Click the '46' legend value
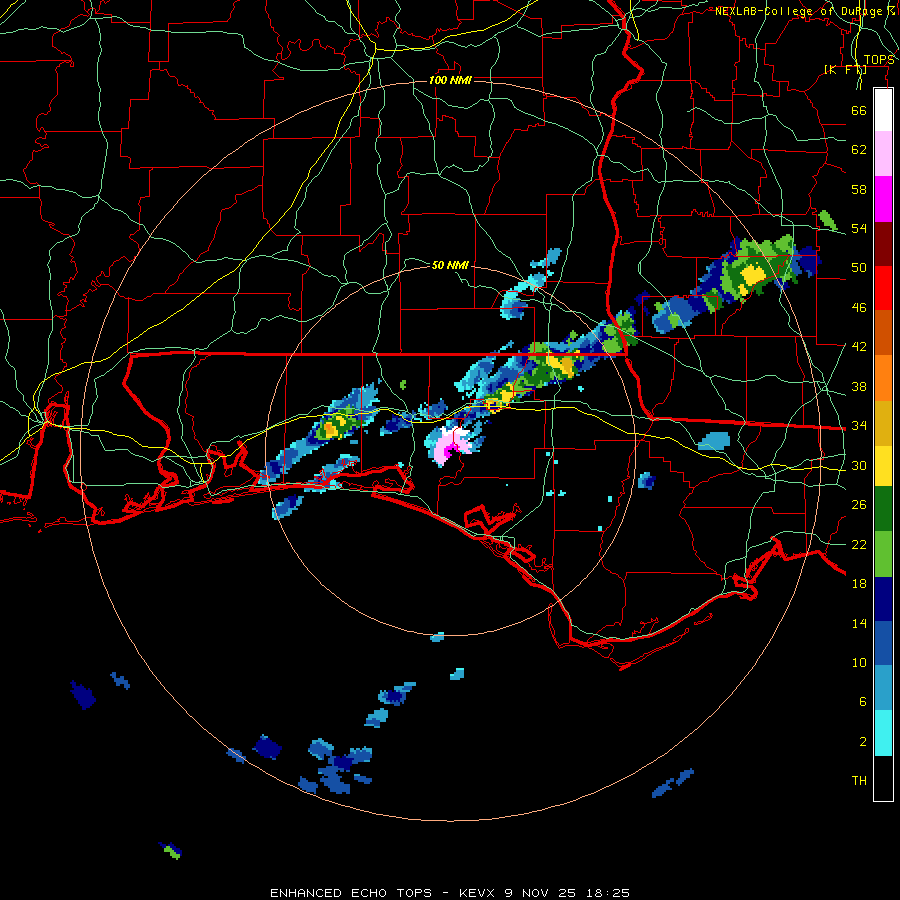The image size is (900, 900). point(859,308)
